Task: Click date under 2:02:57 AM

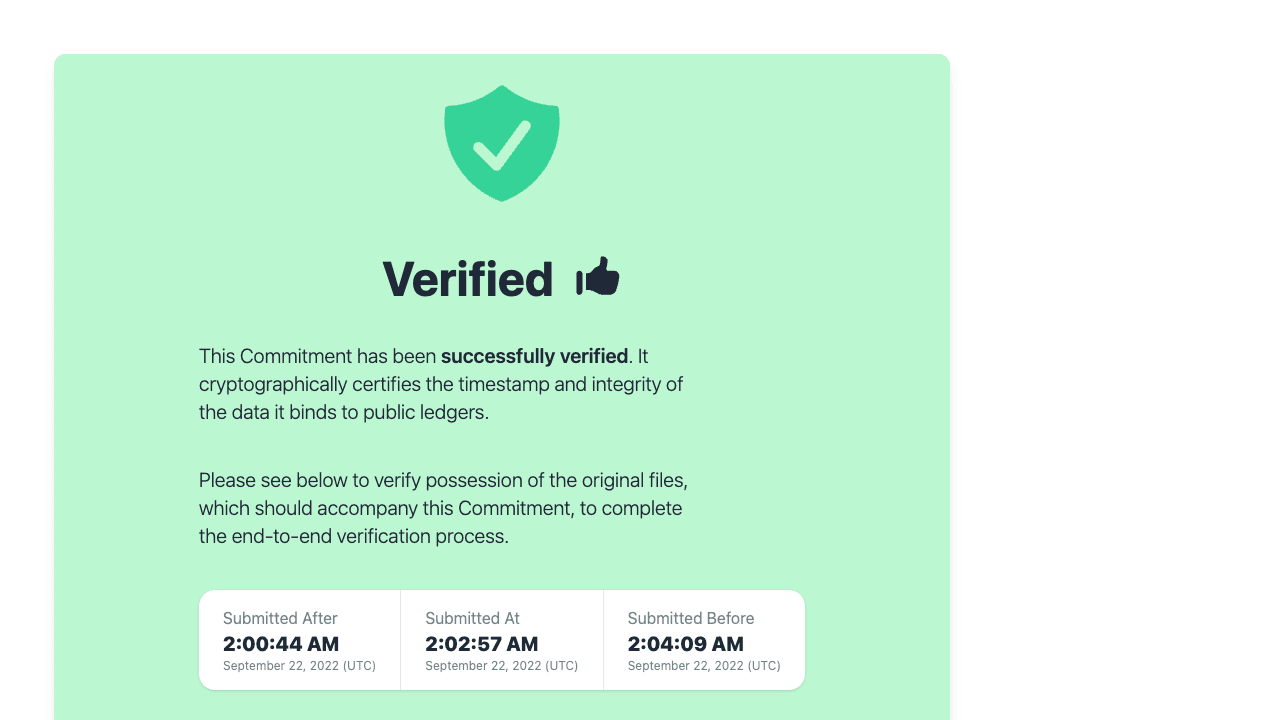Action: pos(501,666)
